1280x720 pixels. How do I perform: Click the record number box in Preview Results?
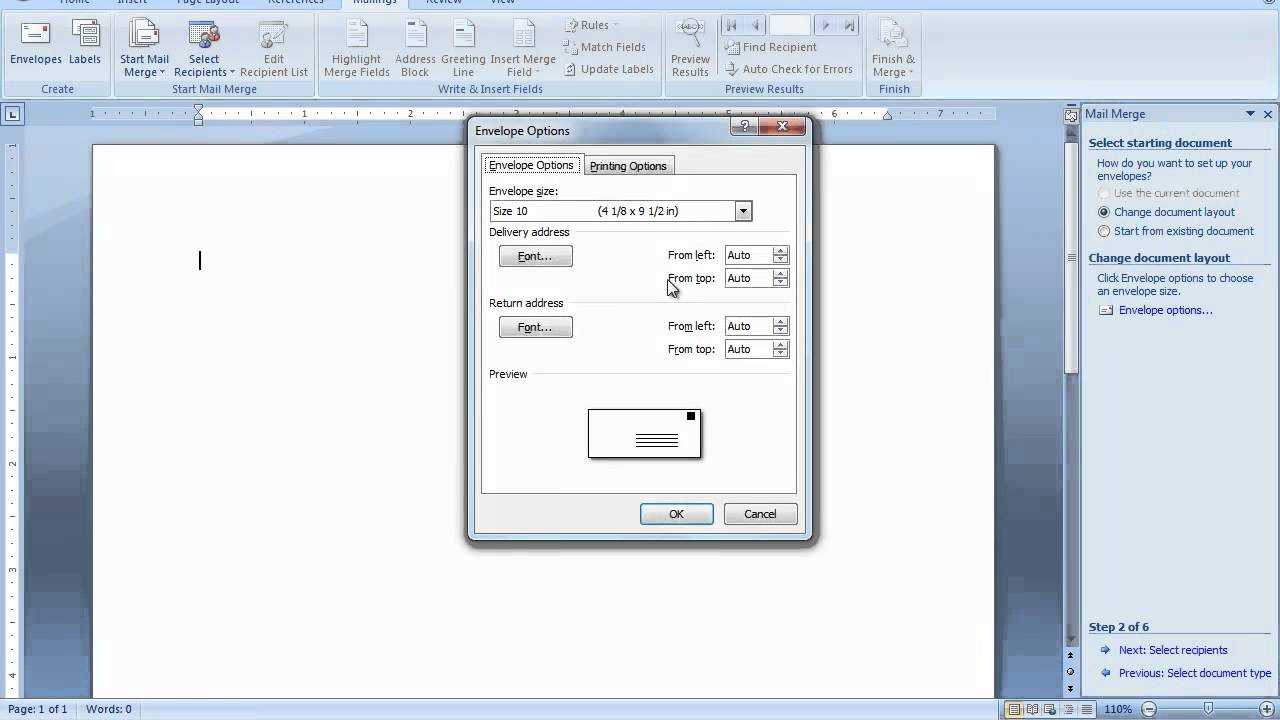pyautogui.click(x=790, y=25)
